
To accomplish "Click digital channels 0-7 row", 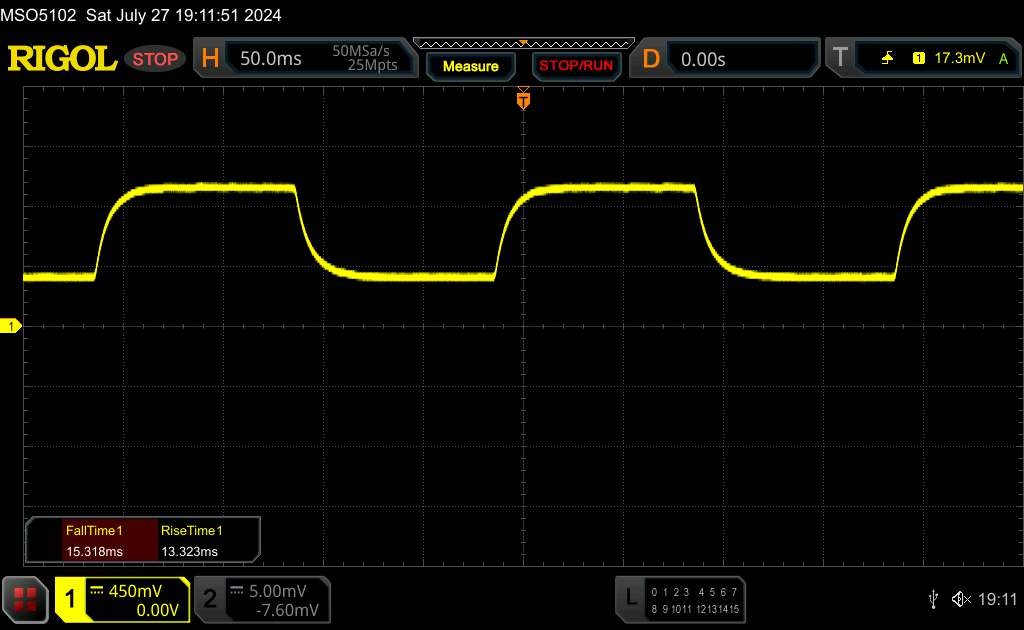I will click(694, 592).
